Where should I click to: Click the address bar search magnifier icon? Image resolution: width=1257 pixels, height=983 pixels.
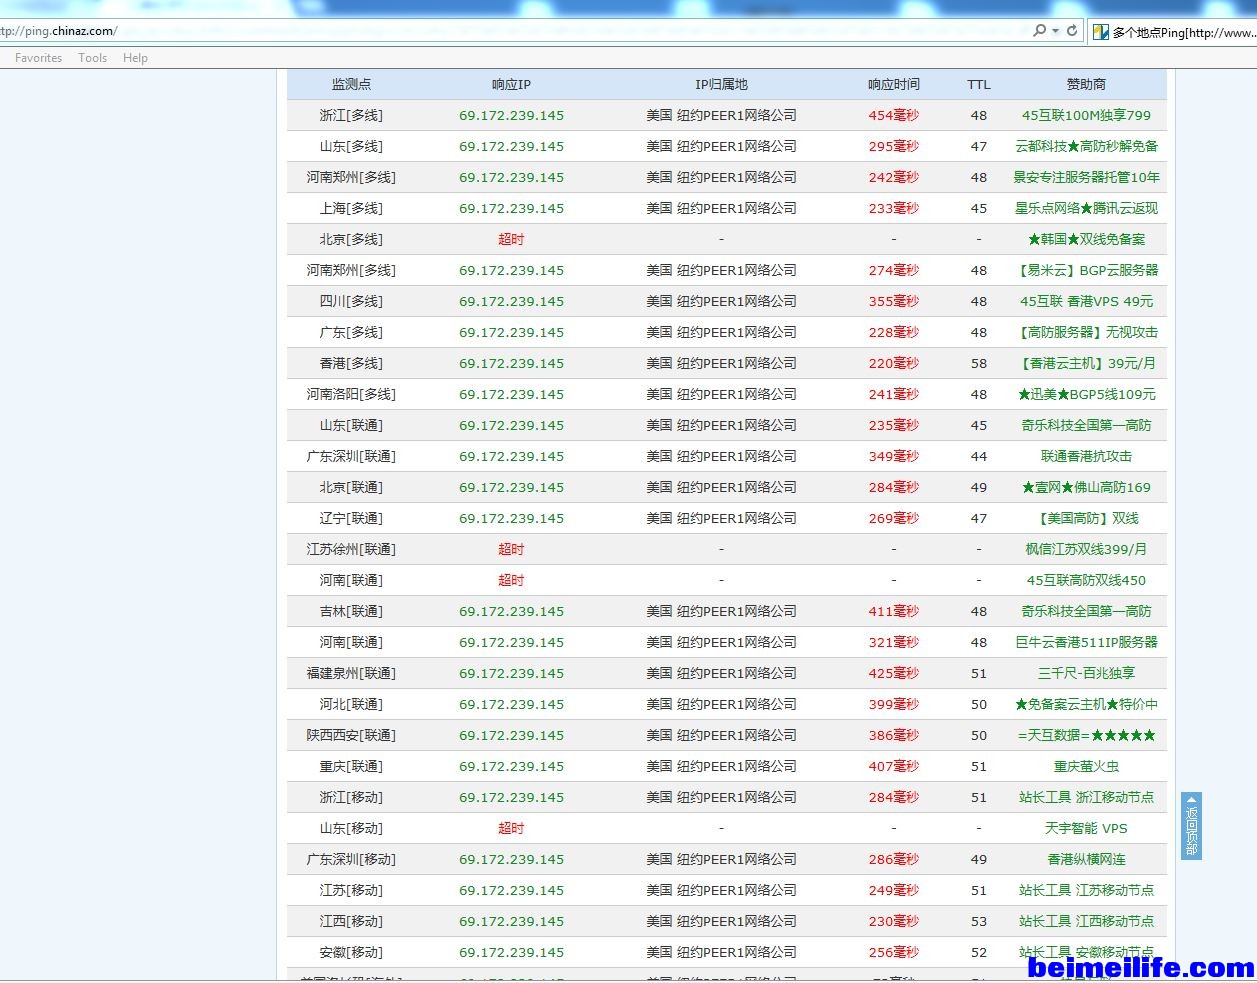click(x=1039, y=31)
